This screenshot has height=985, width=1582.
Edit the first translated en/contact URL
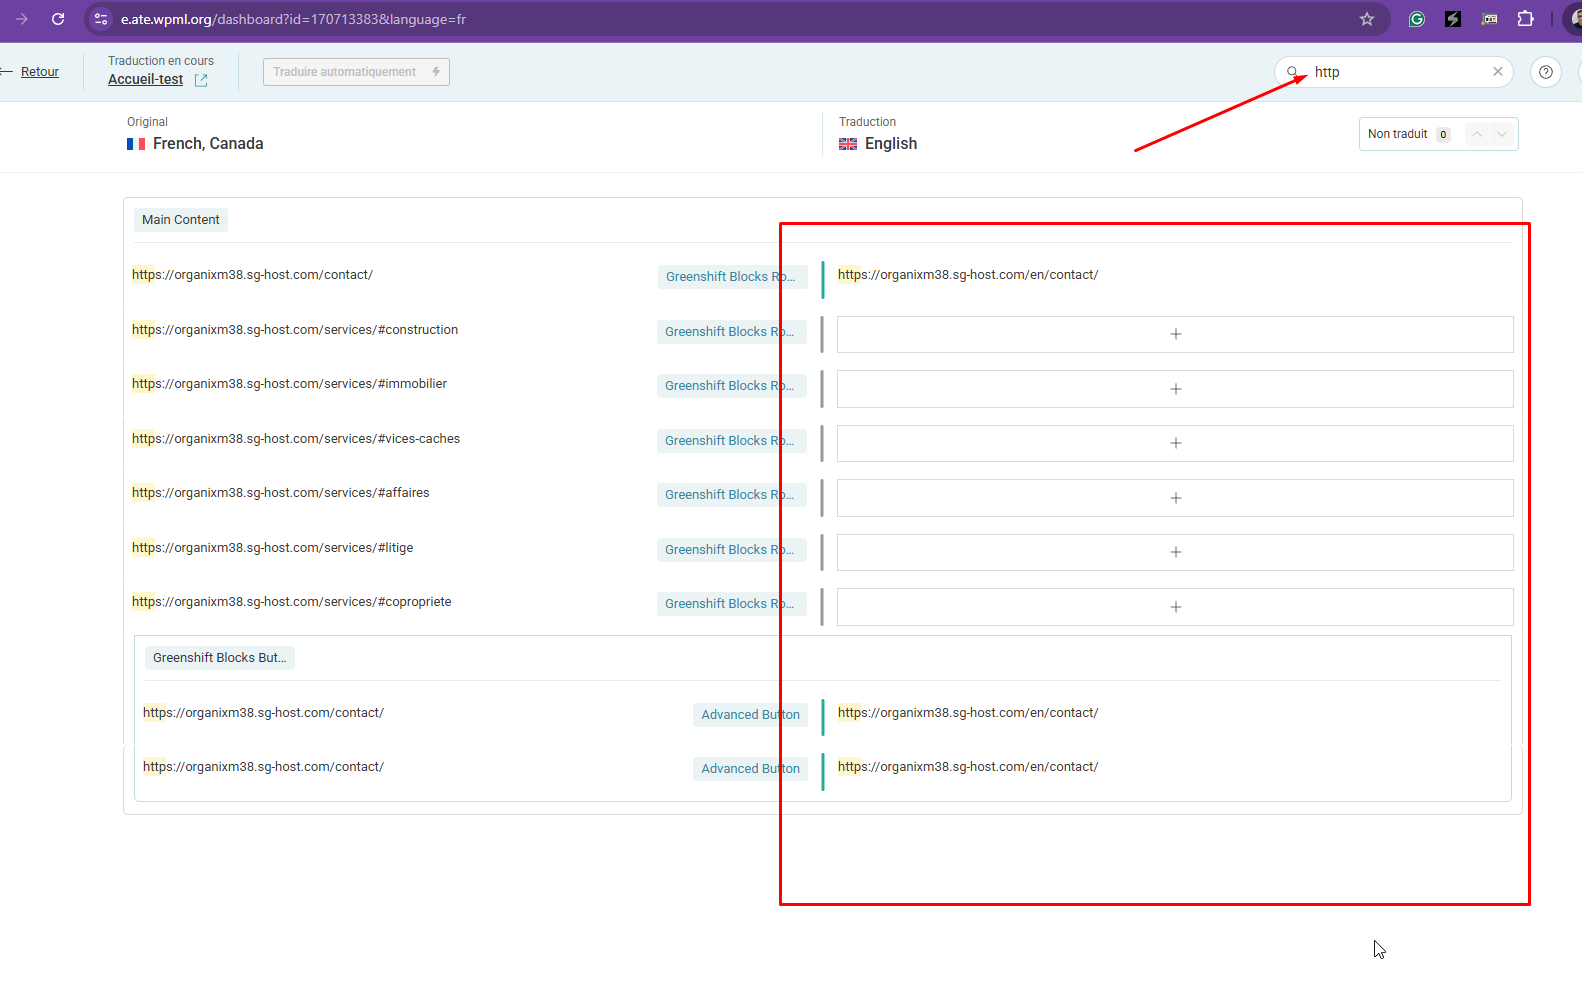click(968, 275)
